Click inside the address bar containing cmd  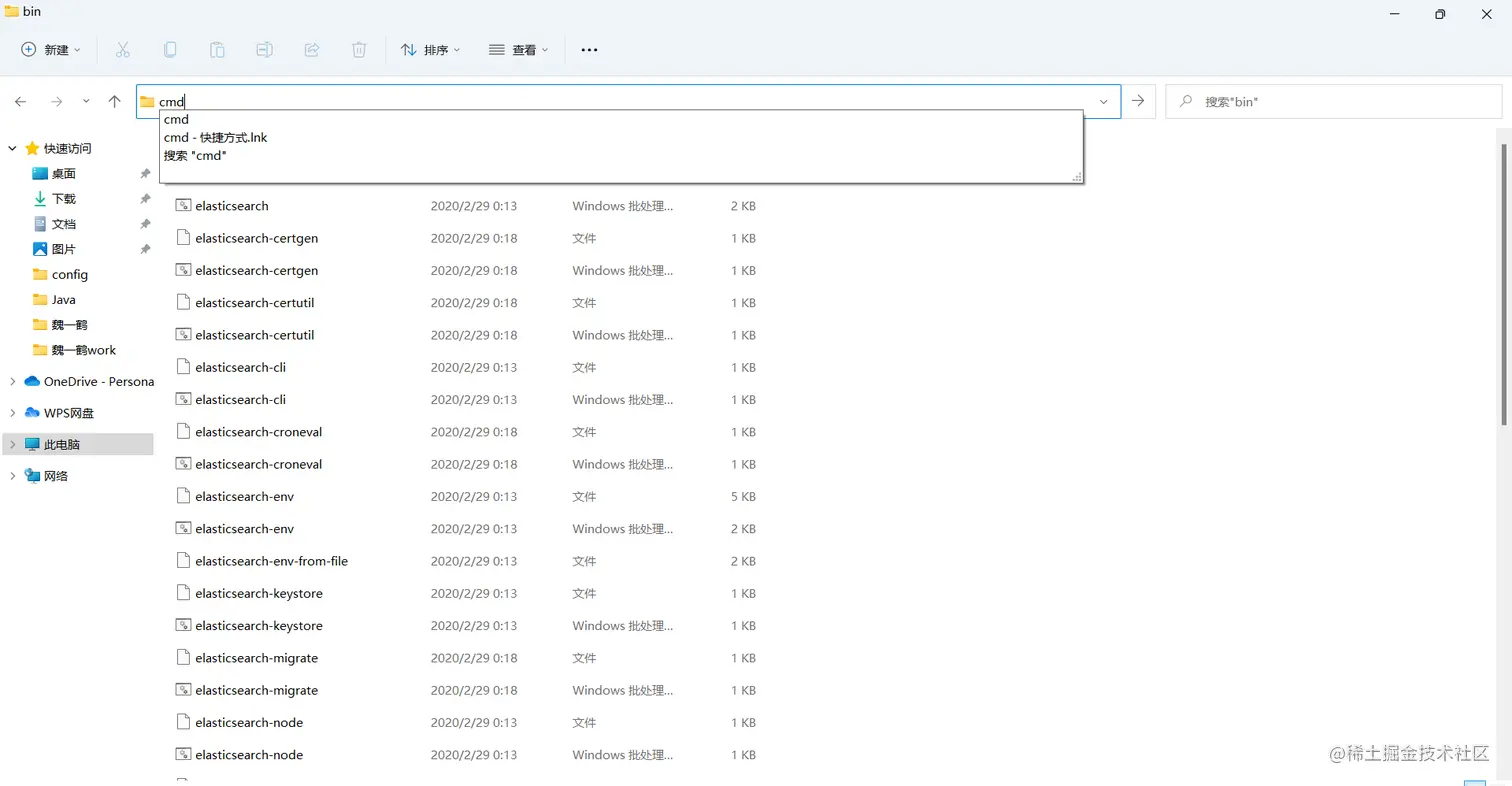pos(628,101)
